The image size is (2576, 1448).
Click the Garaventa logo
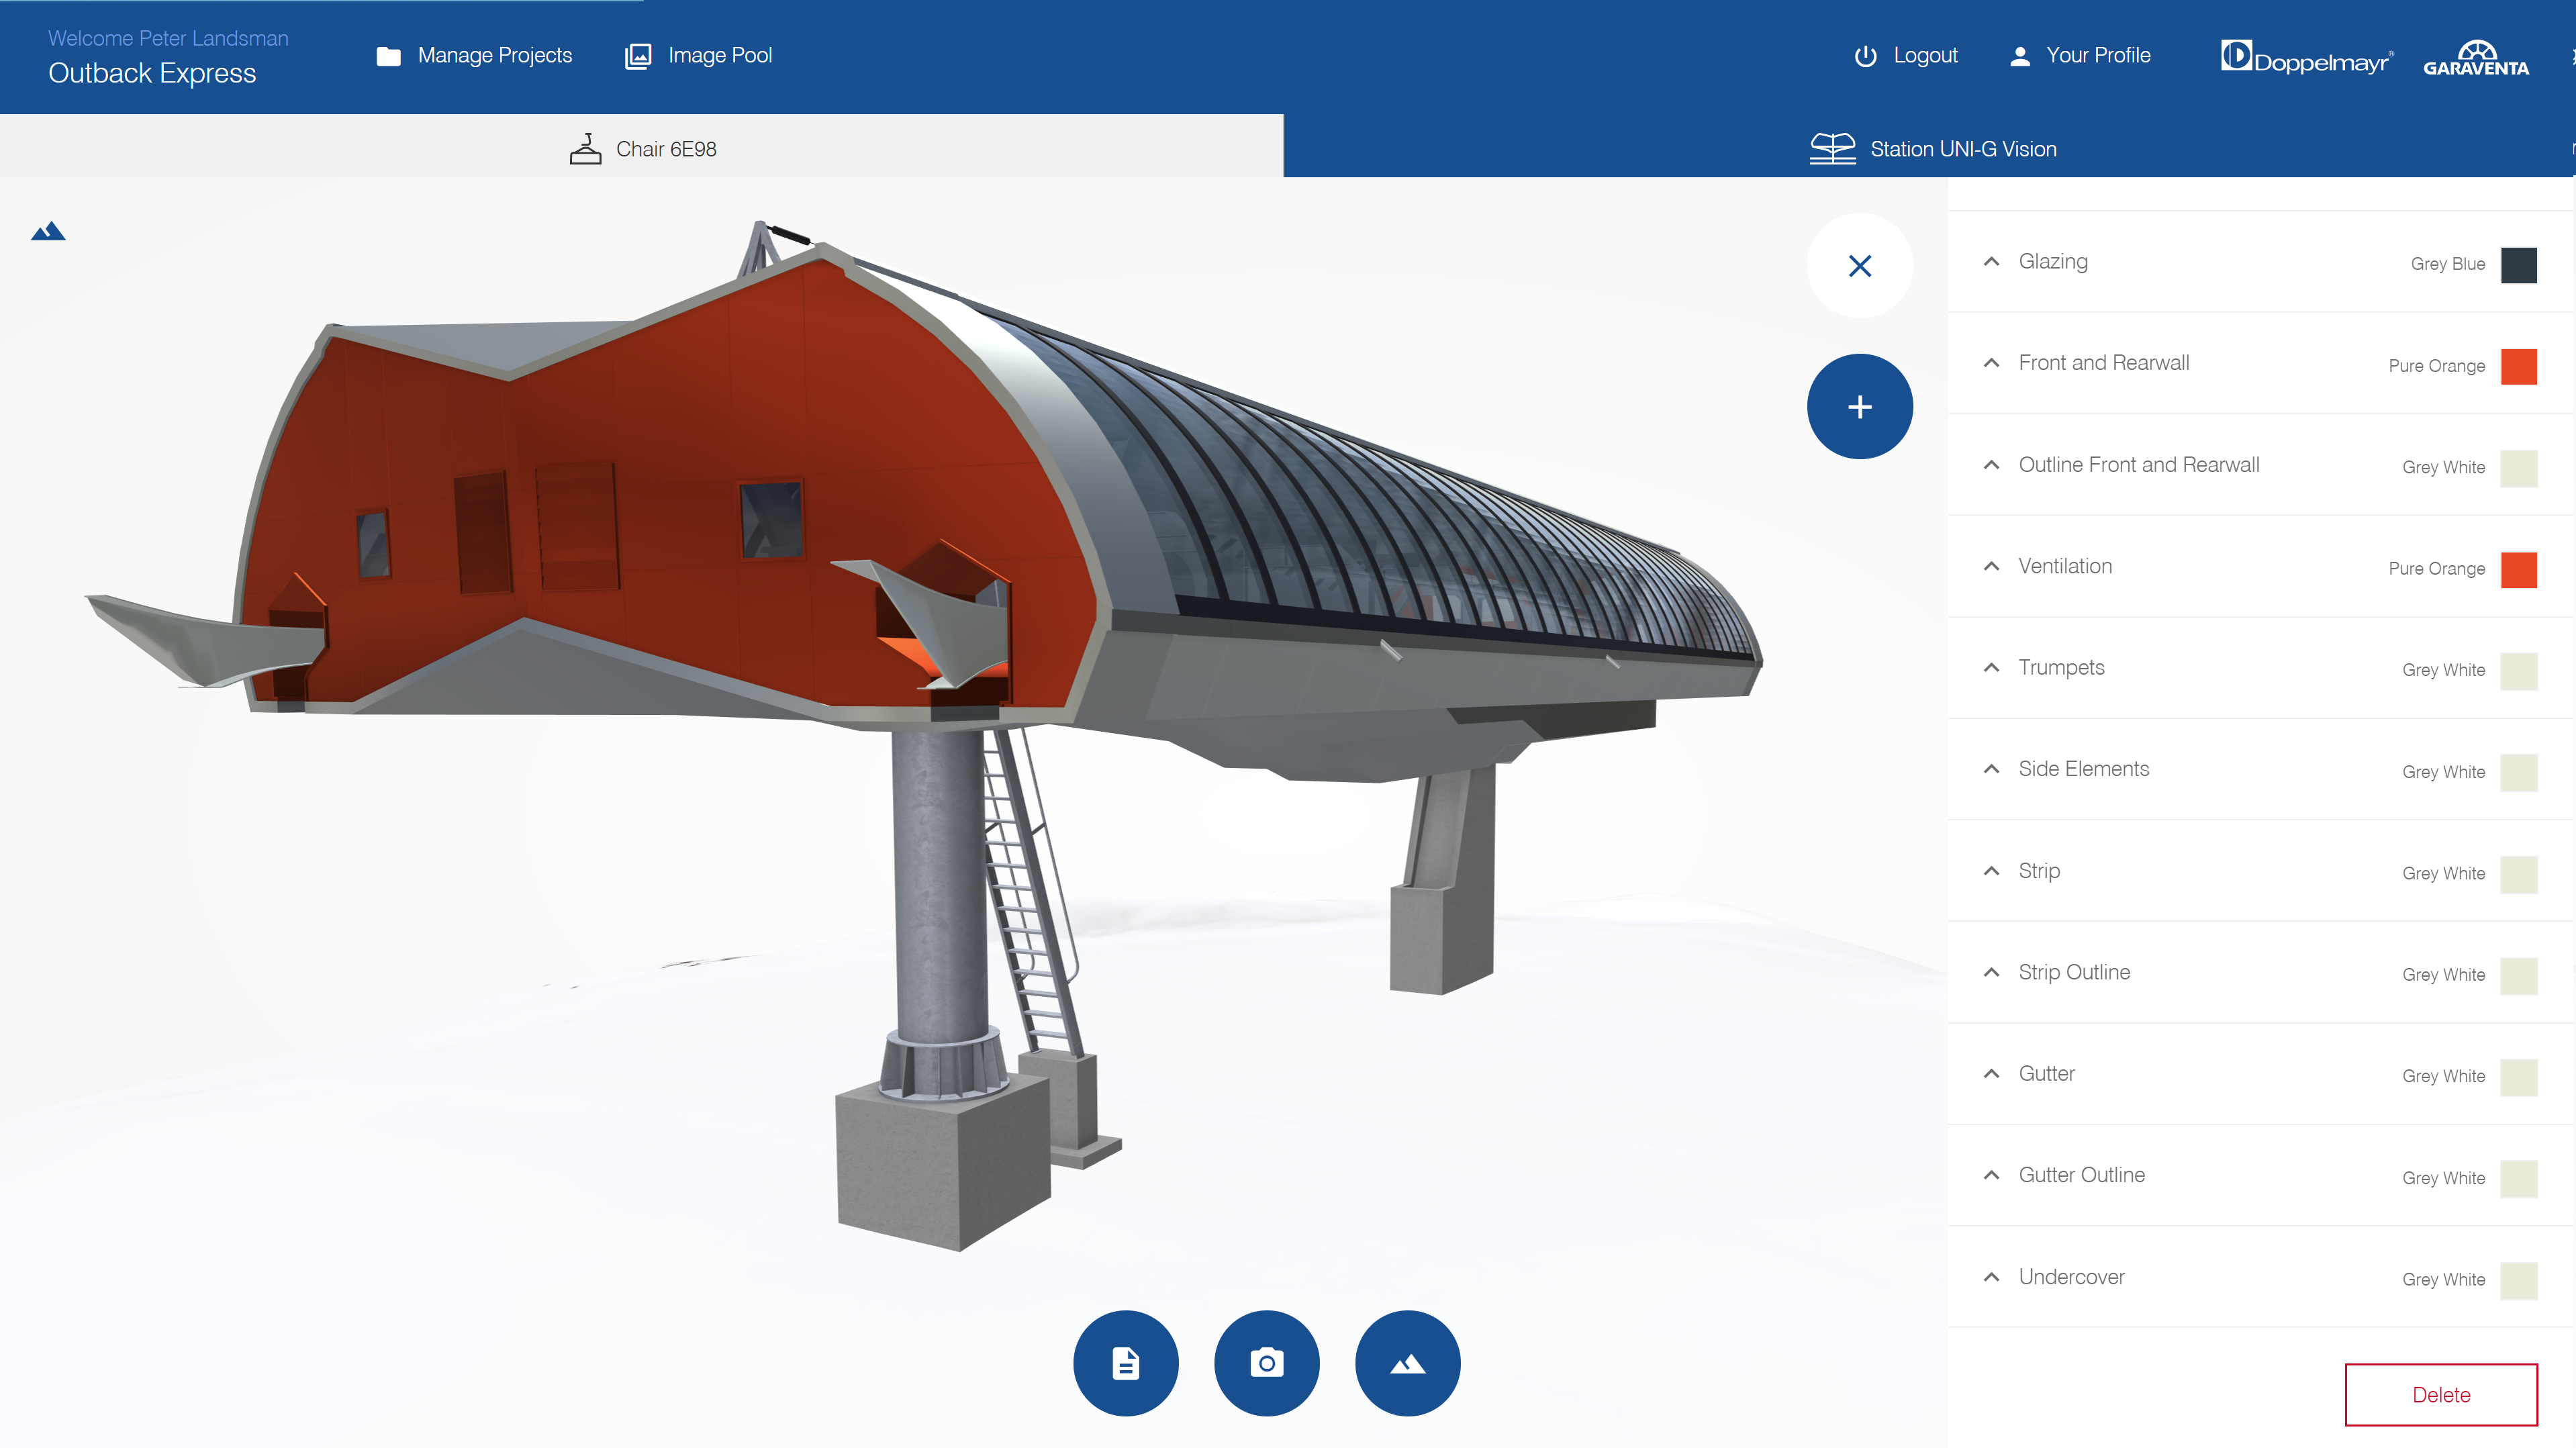click(2475, 58)
